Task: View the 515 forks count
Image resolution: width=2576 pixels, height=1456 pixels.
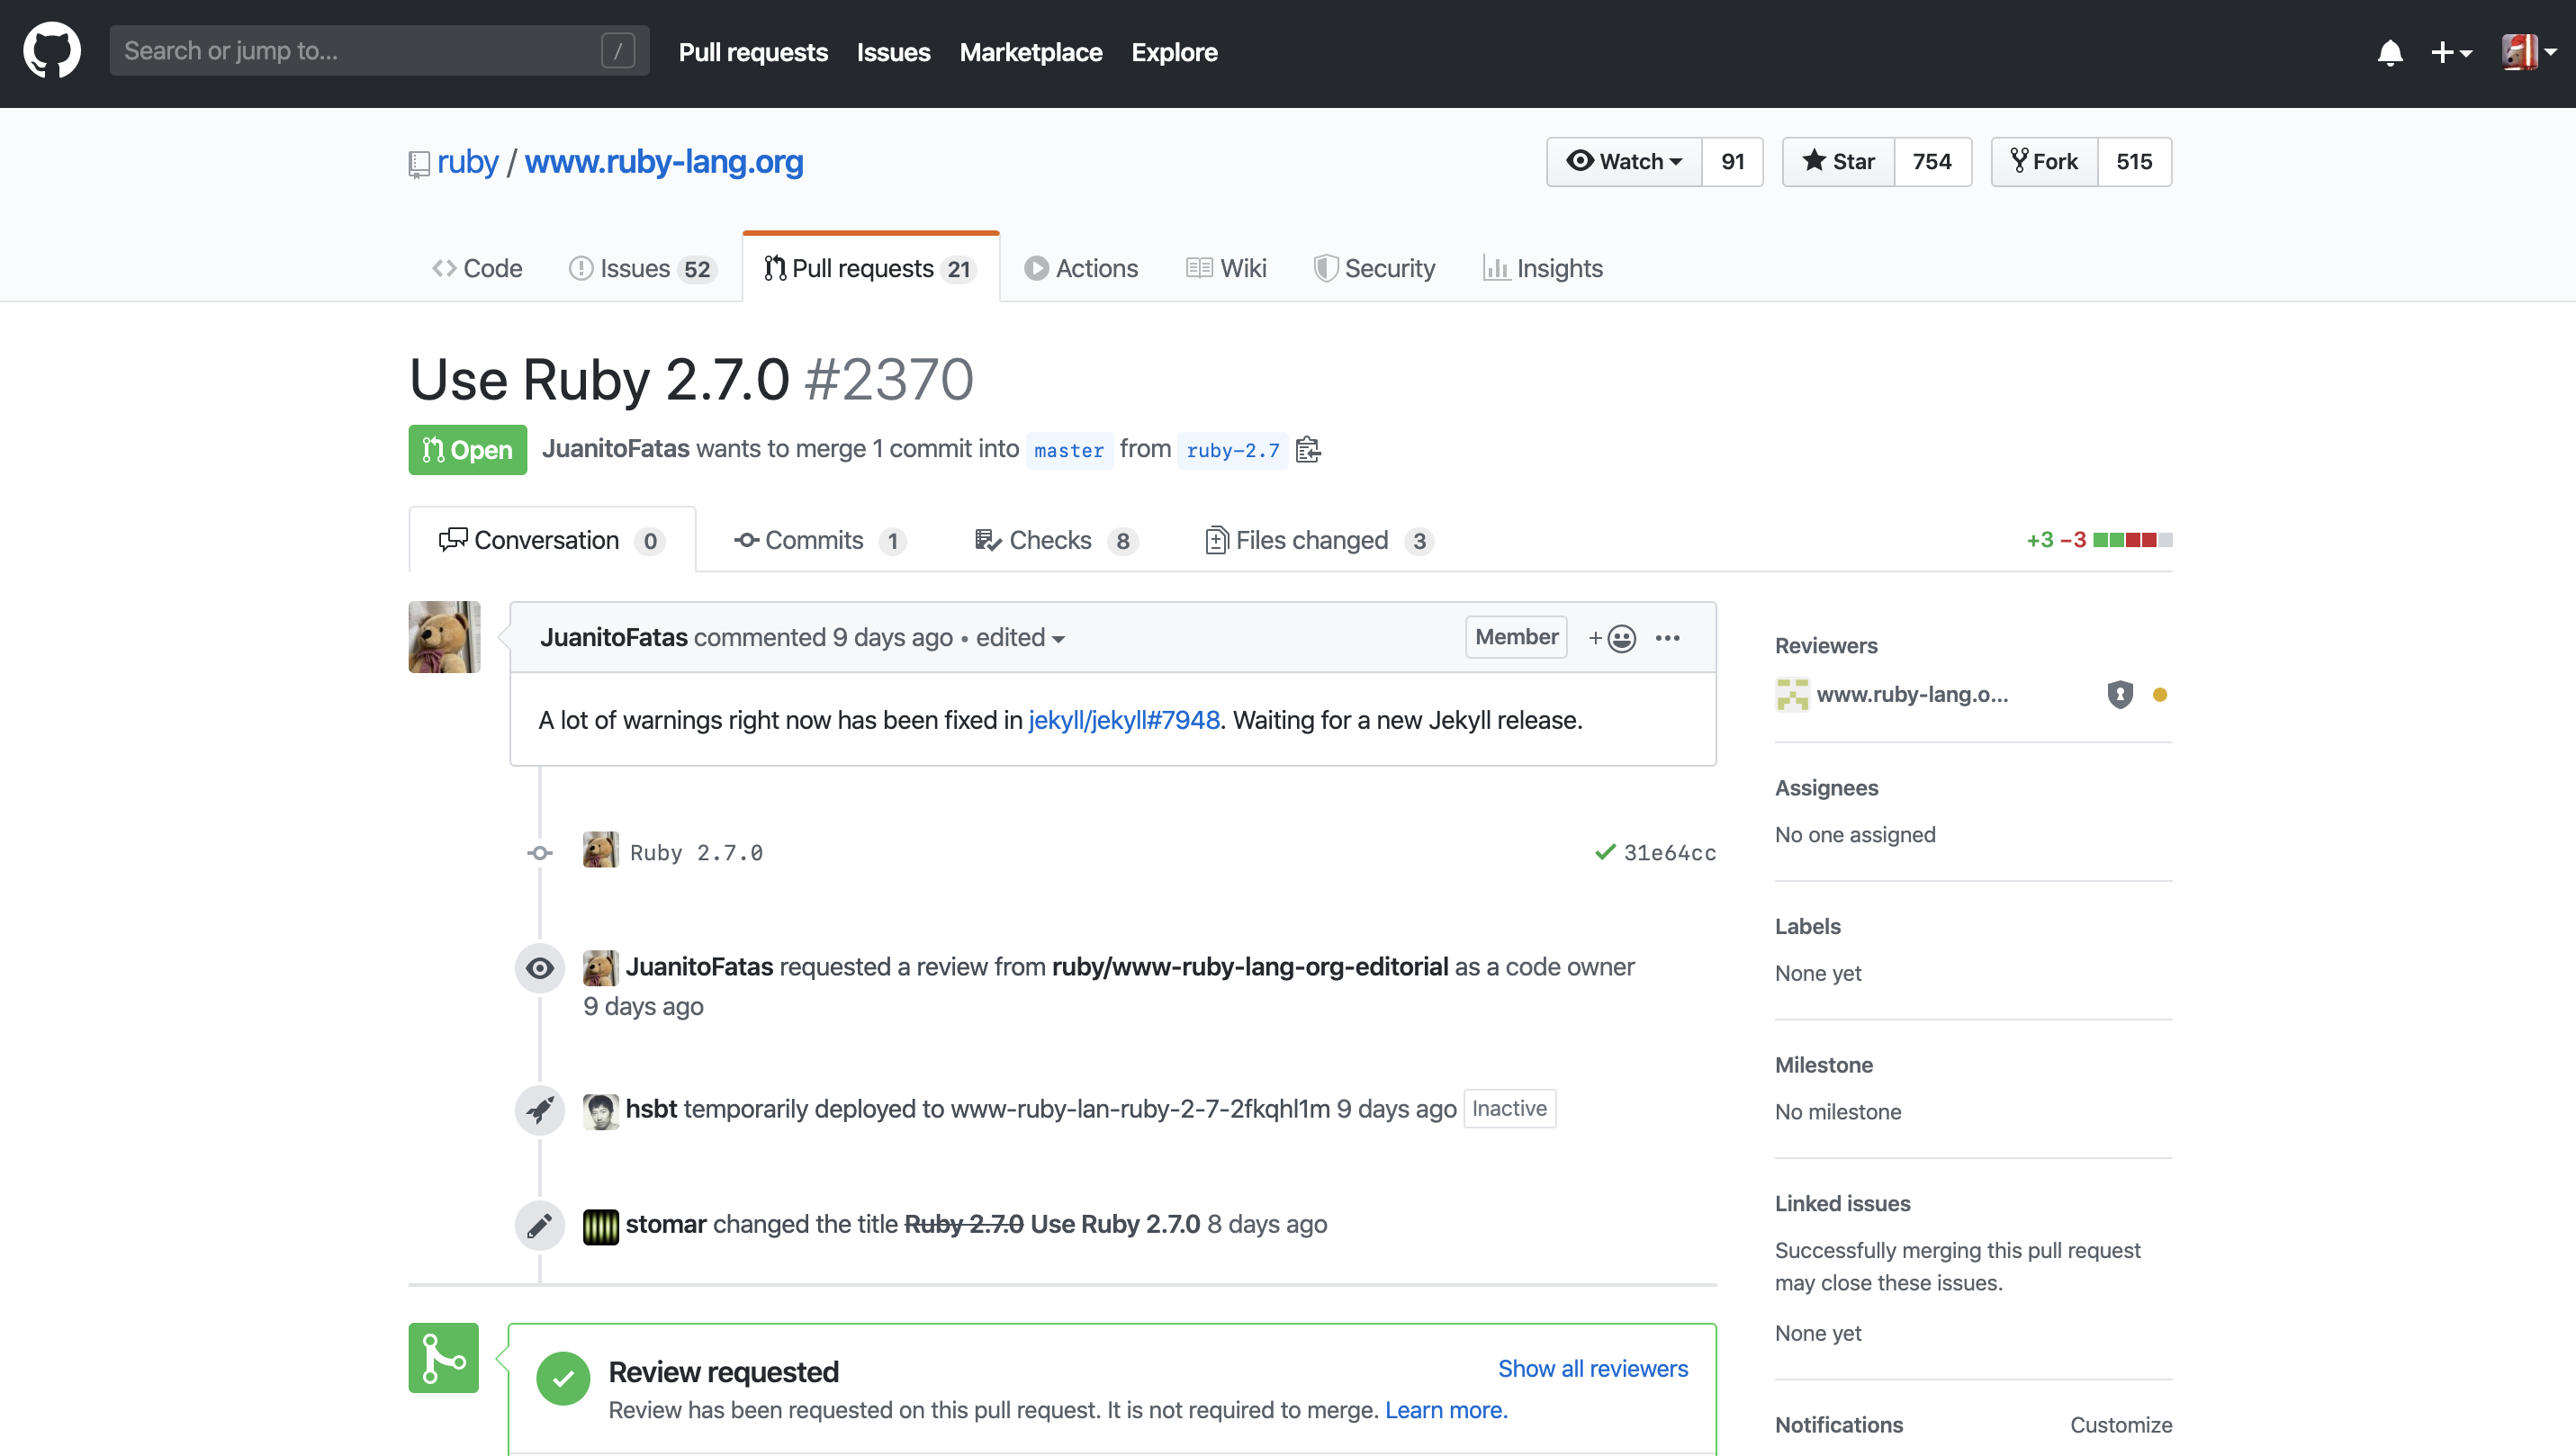Action: coord(2134,161)
